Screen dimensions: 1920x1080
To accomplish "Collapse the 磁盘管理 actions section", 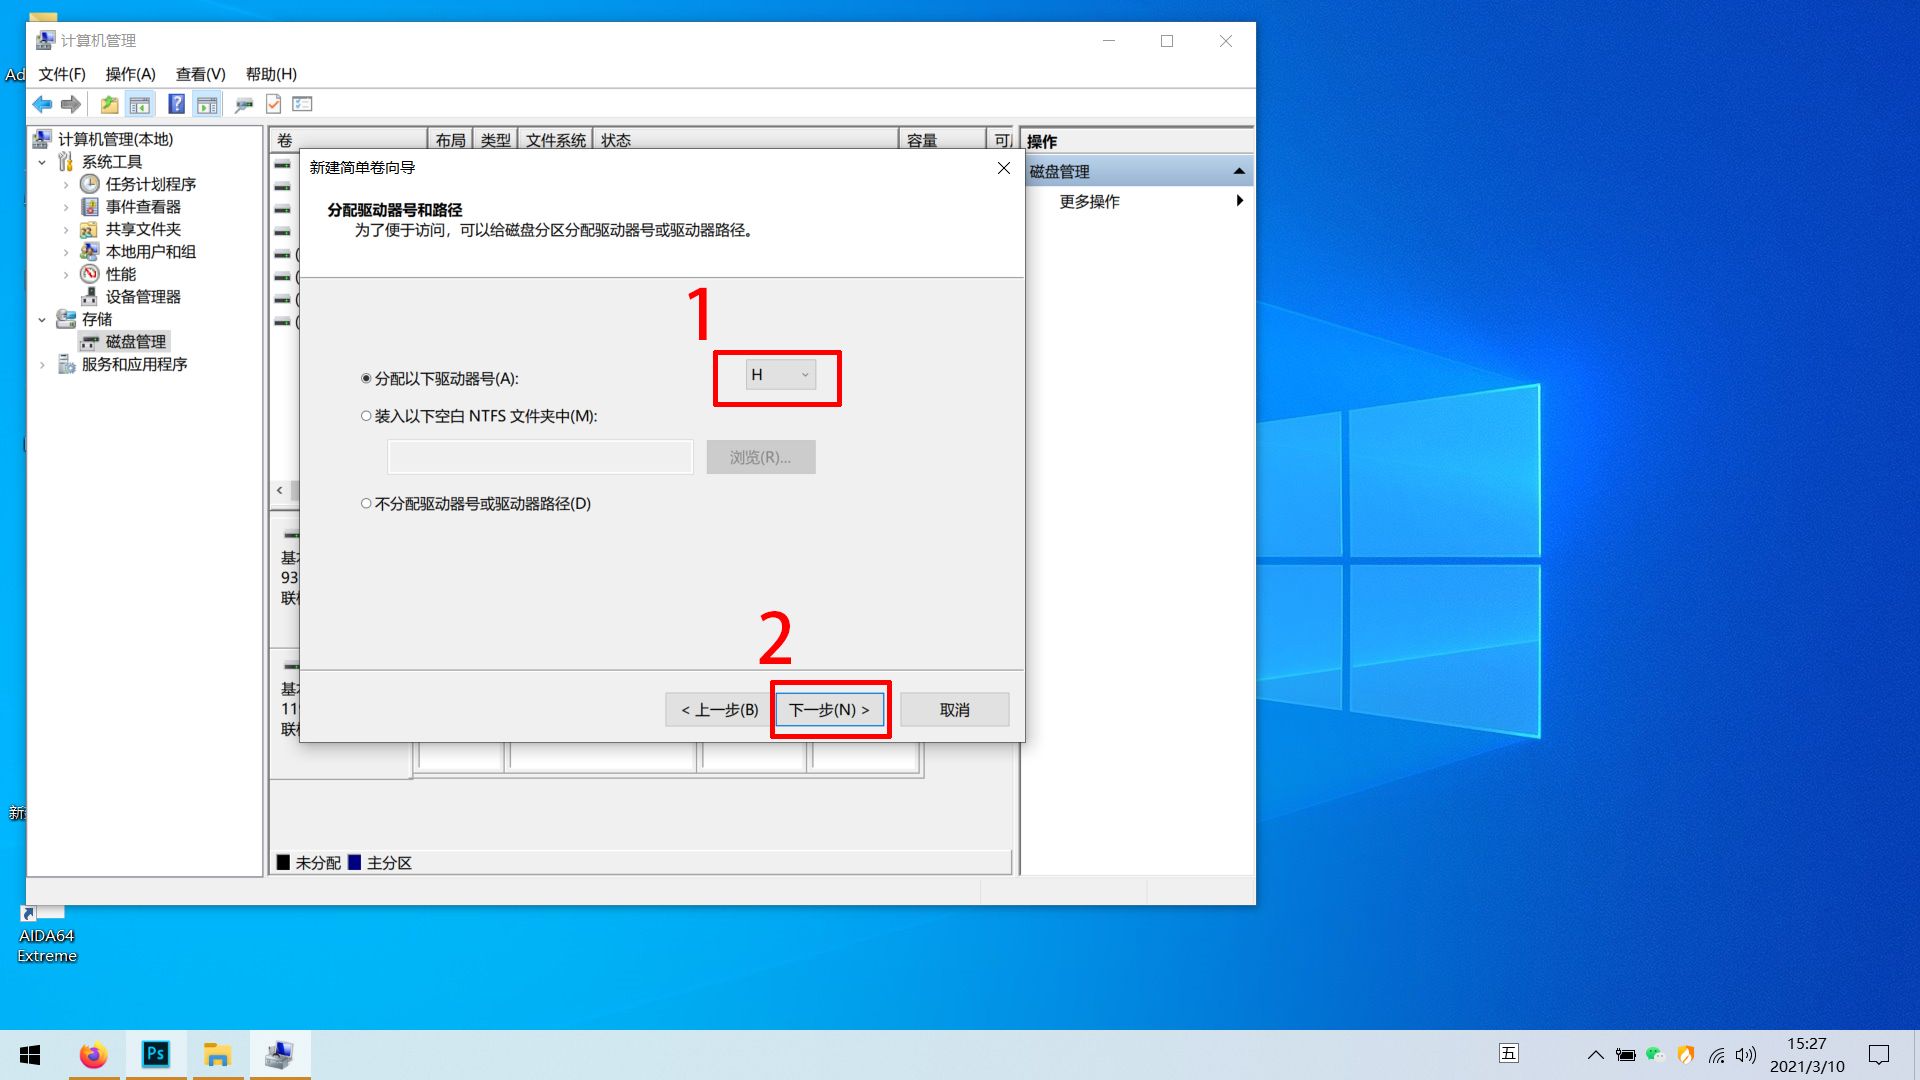I will point(1239,171).
